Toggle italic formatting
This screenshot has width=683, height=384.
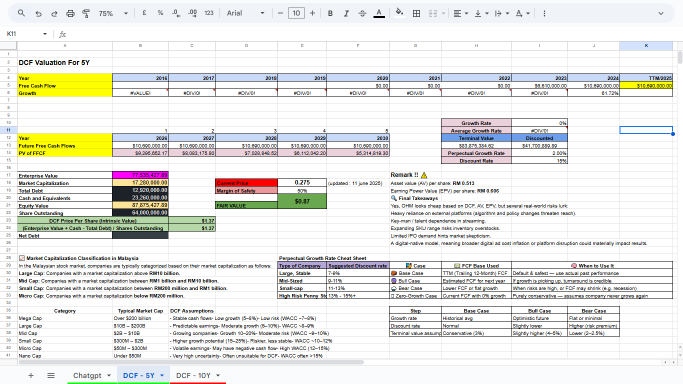click(x=346, y=13)
